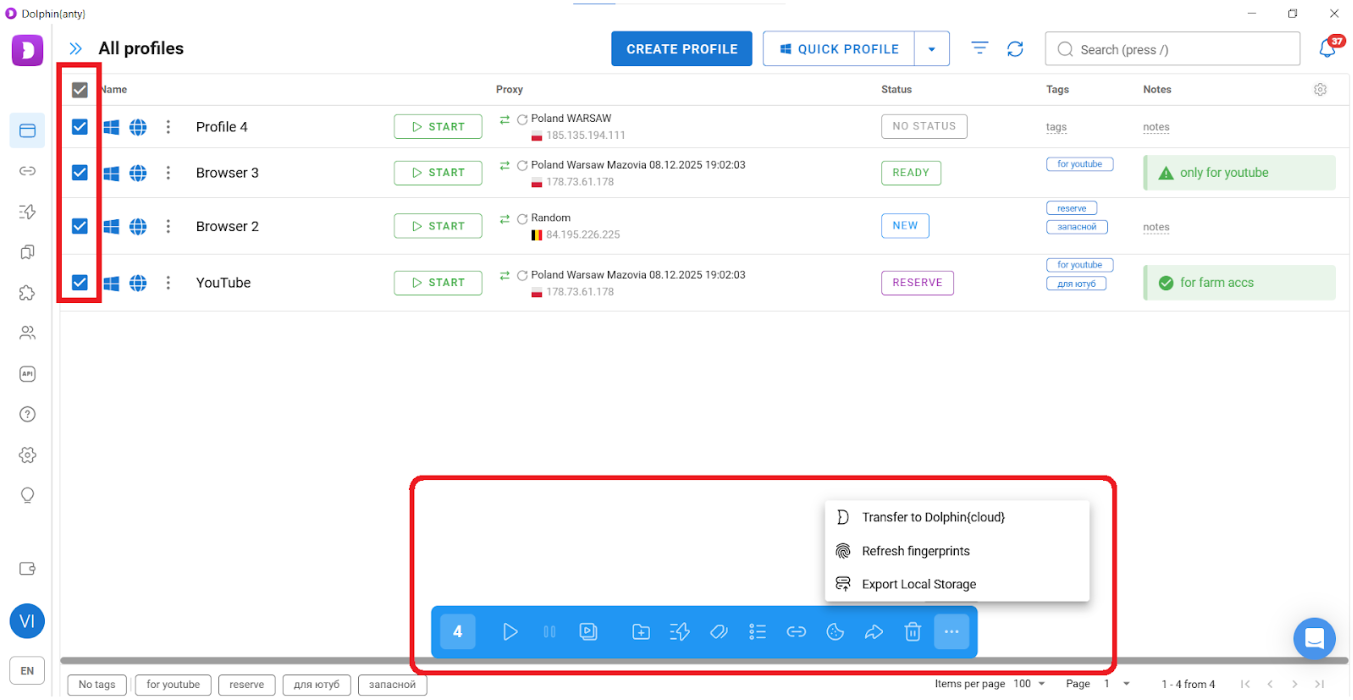1353x700 pixels.
Task: Click the CREATE PROFILE button
Action: coord(681,49)
